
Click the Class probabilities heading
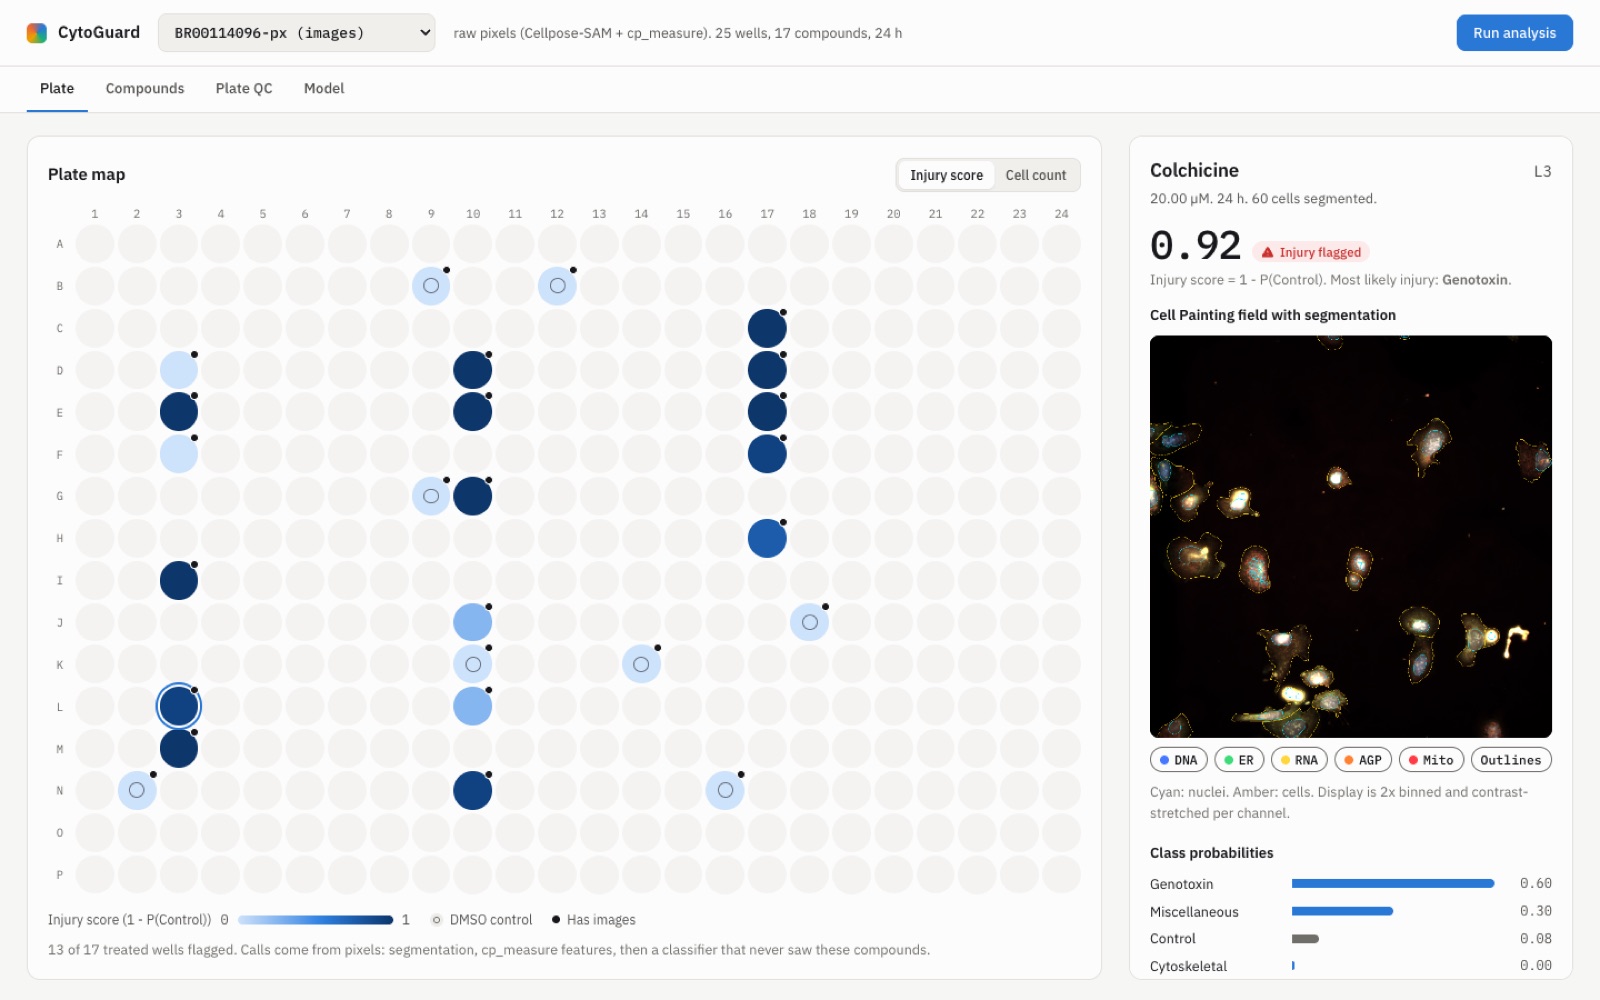click(1211, 853)
